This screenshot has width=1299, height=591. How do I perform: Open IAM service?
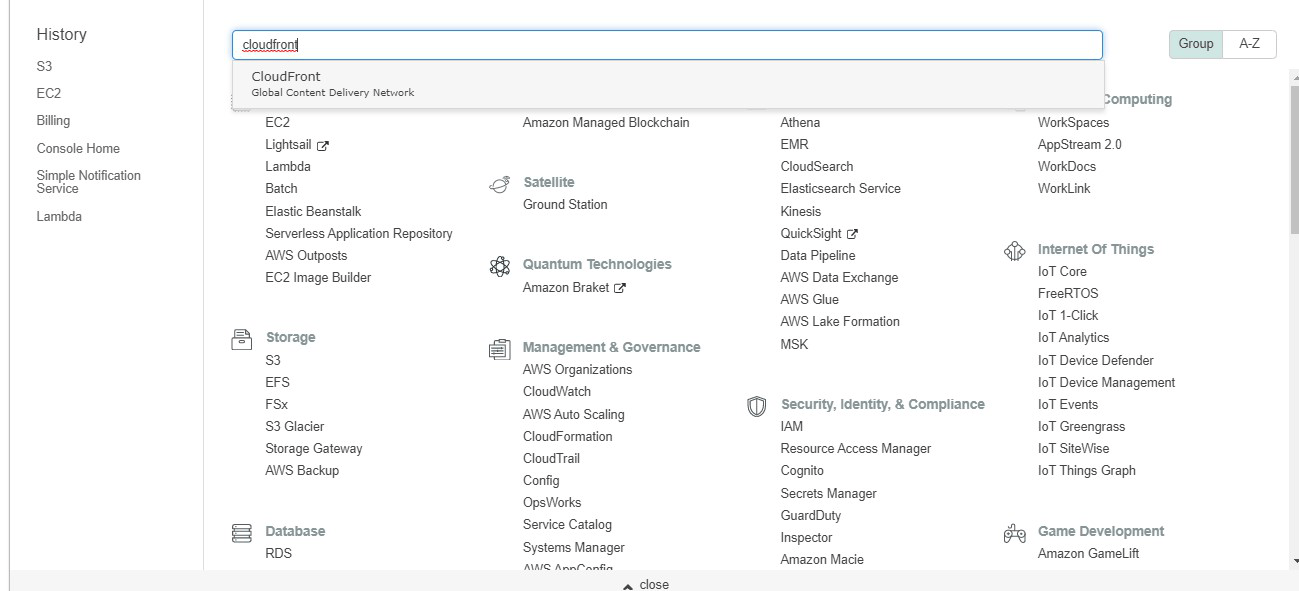click(792, 427)
